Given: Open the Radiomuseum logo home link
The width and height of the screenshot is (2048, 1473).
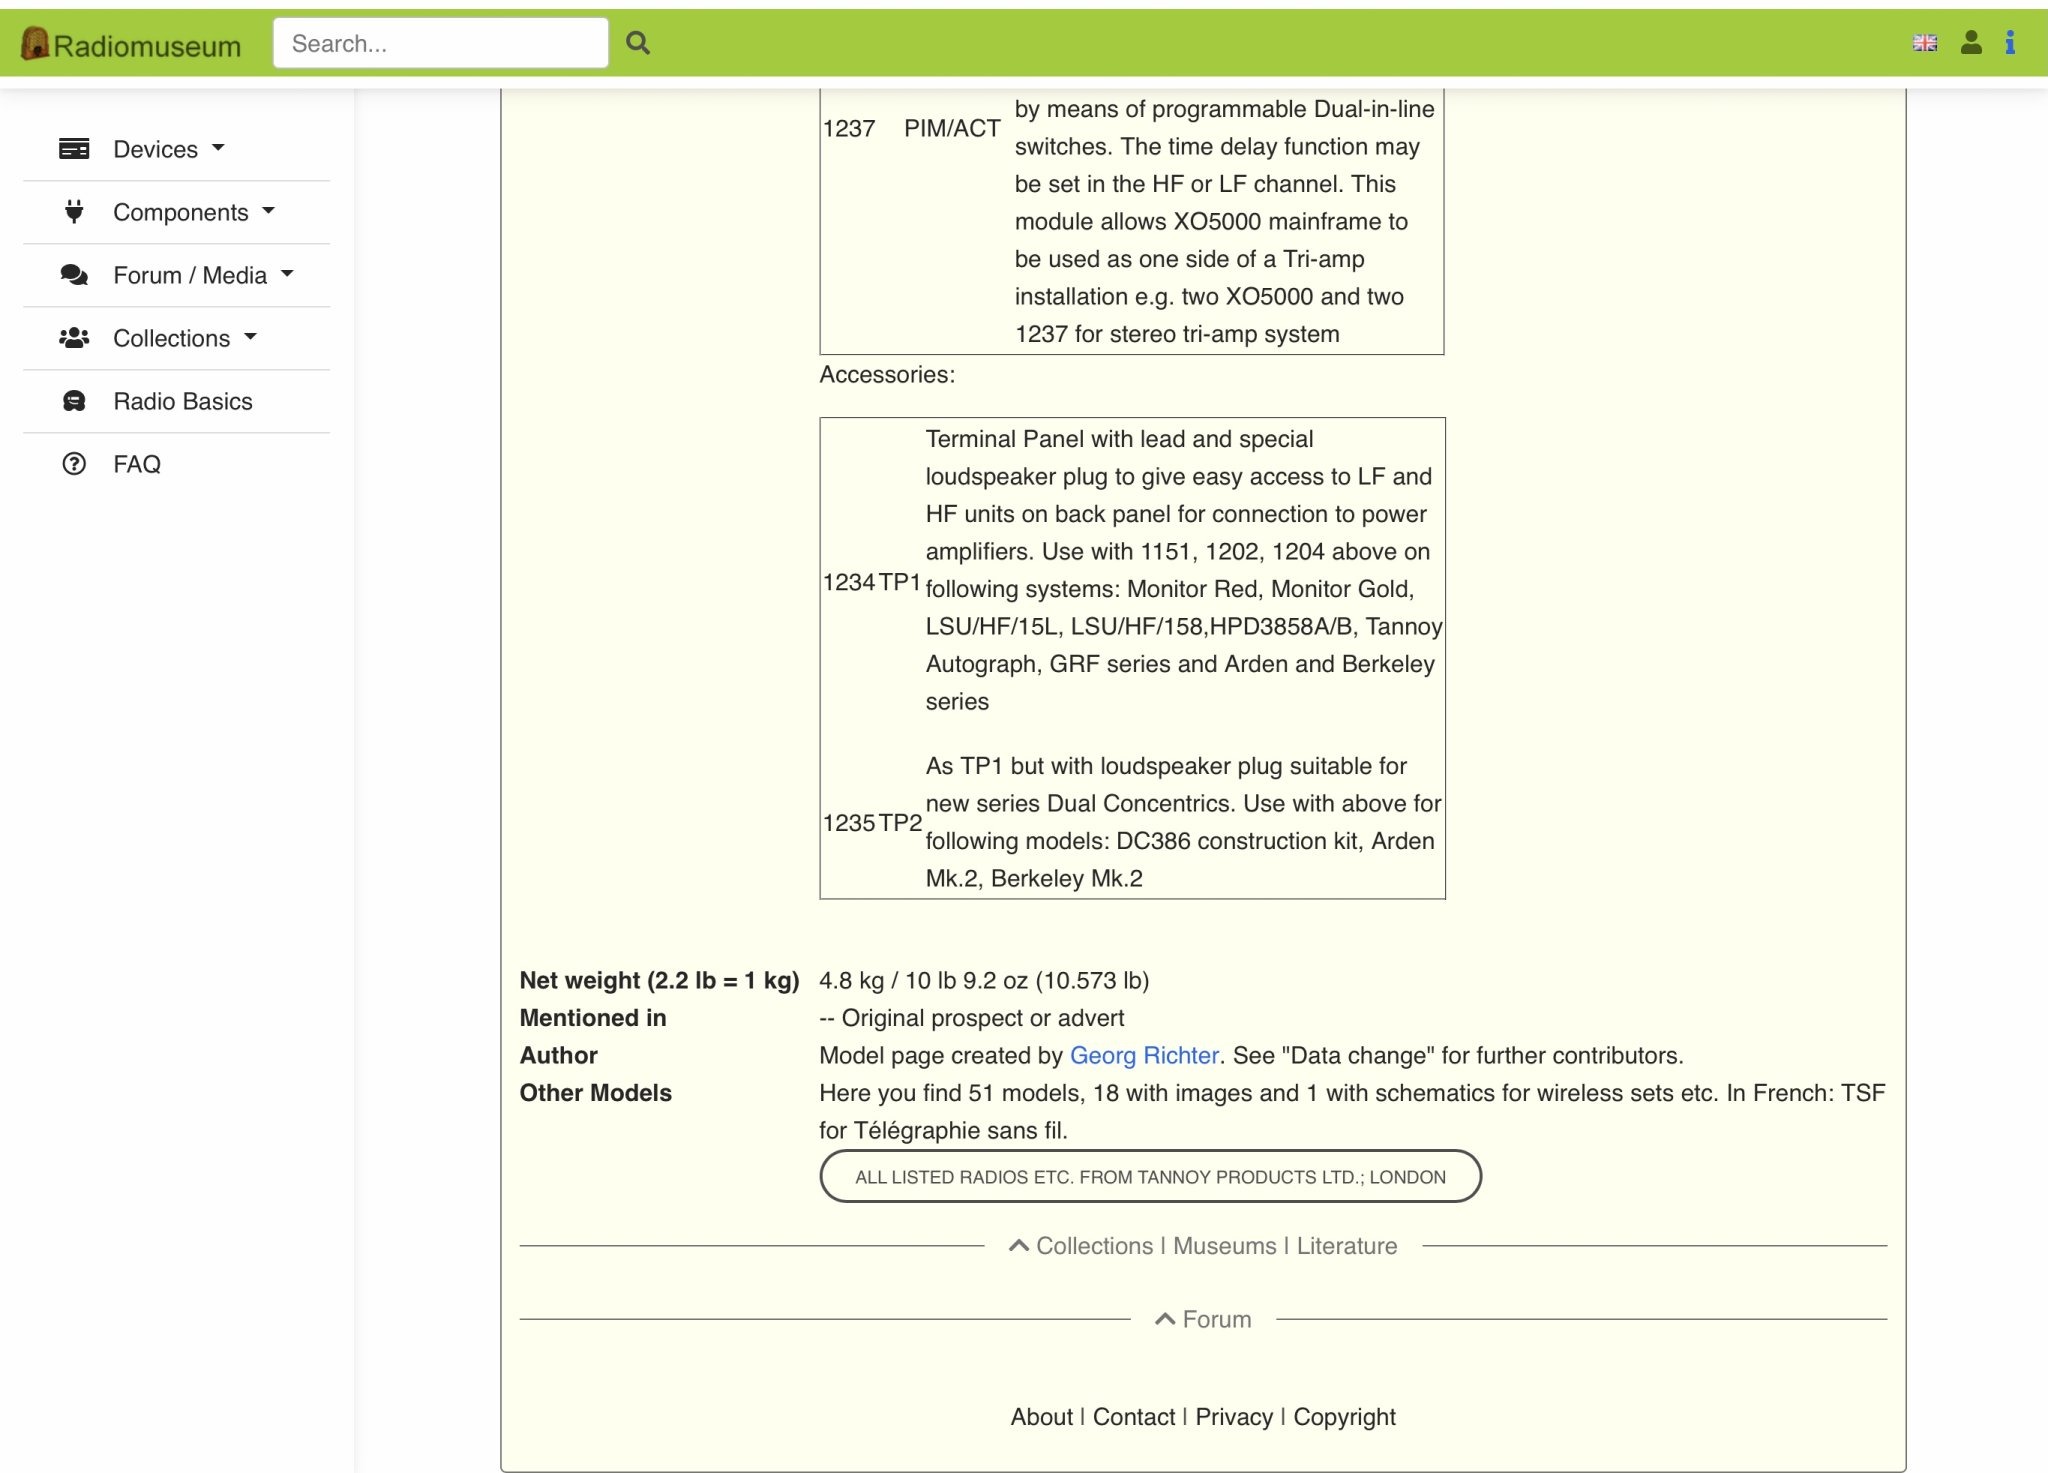Looking at the screenshot, I should click(131, 44).
